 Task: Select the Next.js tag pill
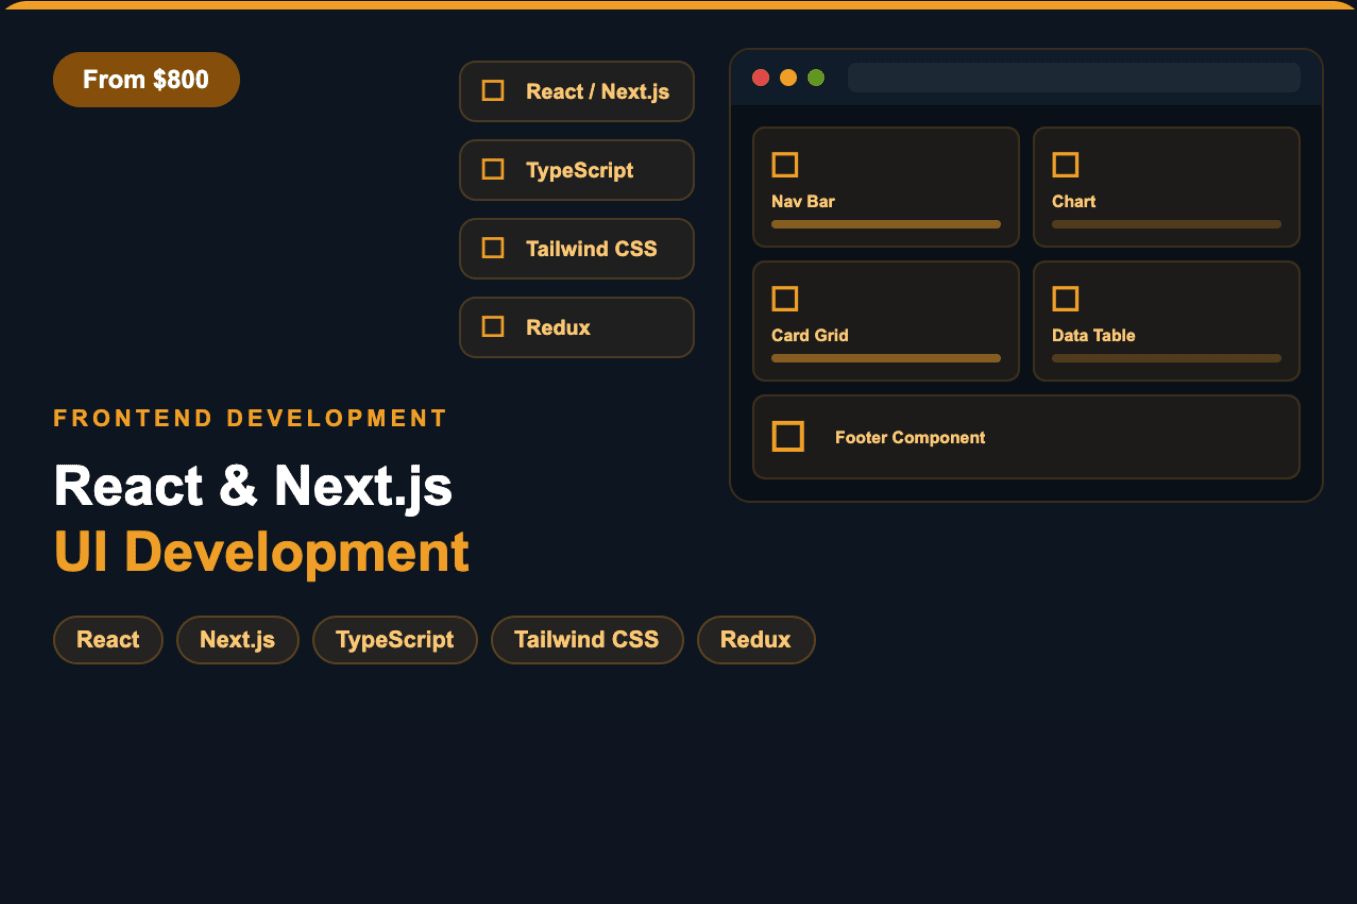coord(238,640)
